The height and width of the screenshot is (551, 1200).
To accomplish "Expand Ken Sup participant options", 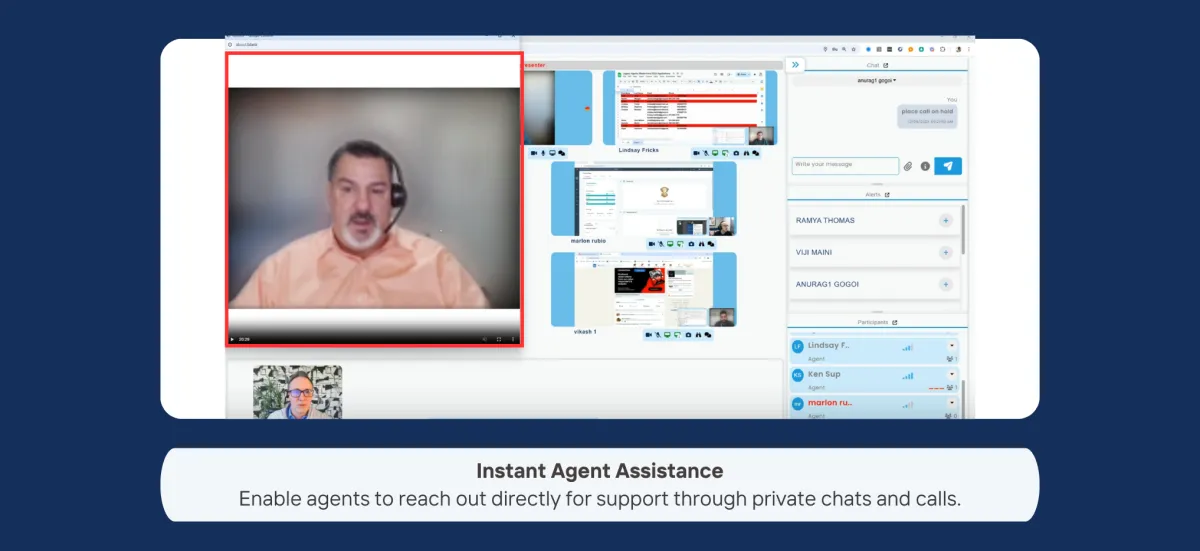I will tap(952, 374).
